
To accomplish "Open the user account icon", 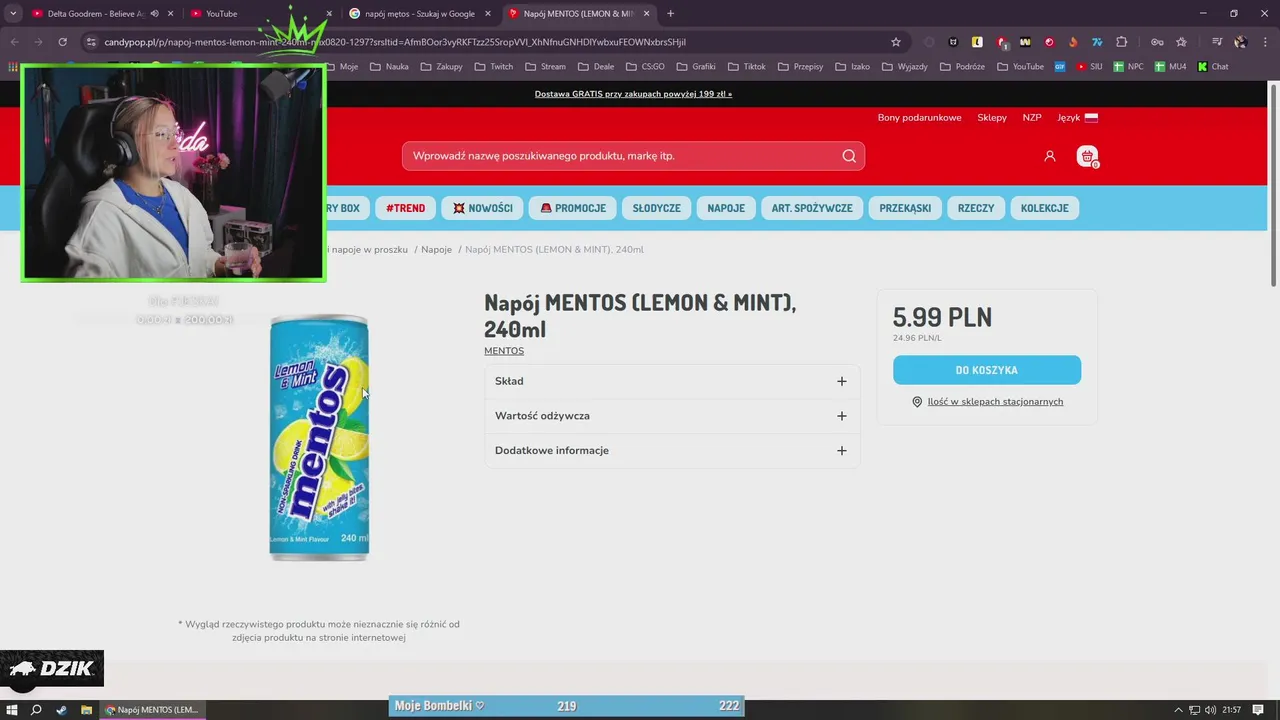I will [x=1049, y=156].
